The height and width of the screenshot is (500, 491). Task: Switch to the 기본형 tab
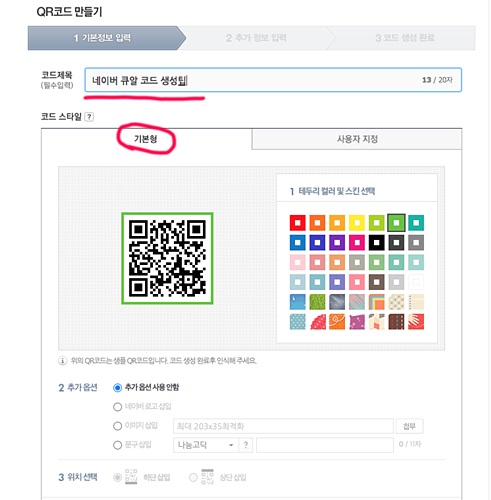click(x=146, y=139)
